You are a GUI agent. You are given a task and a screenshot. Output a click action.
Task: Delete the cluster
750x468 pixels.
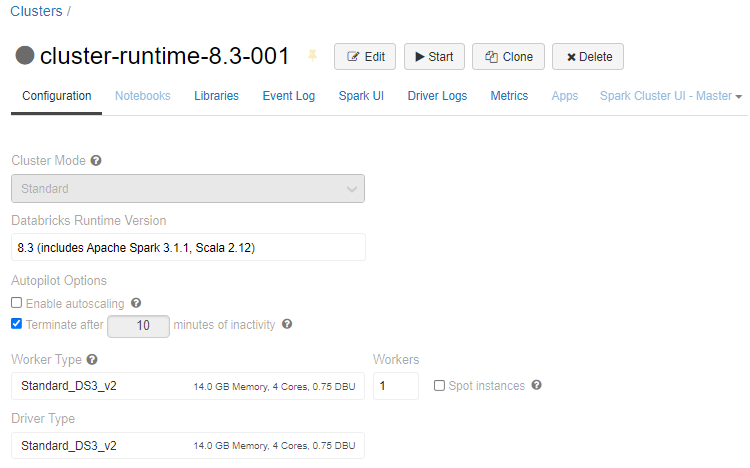588,56
